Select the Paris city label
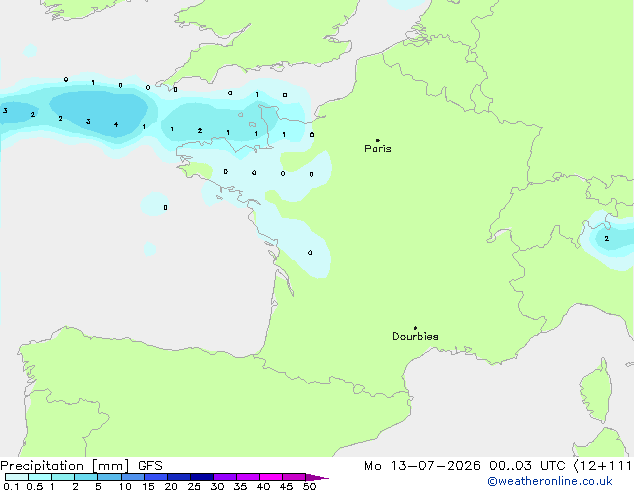This screenshot has width=634, height=490. click(378, 148)
